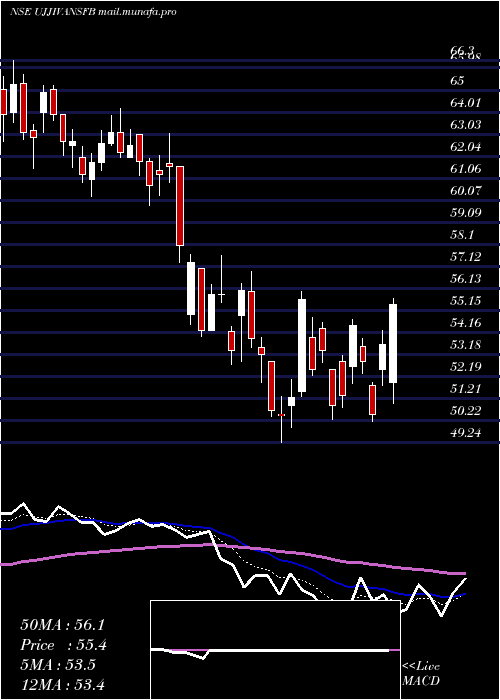Select the 52.19 price axis label

[x=466, y=367]
